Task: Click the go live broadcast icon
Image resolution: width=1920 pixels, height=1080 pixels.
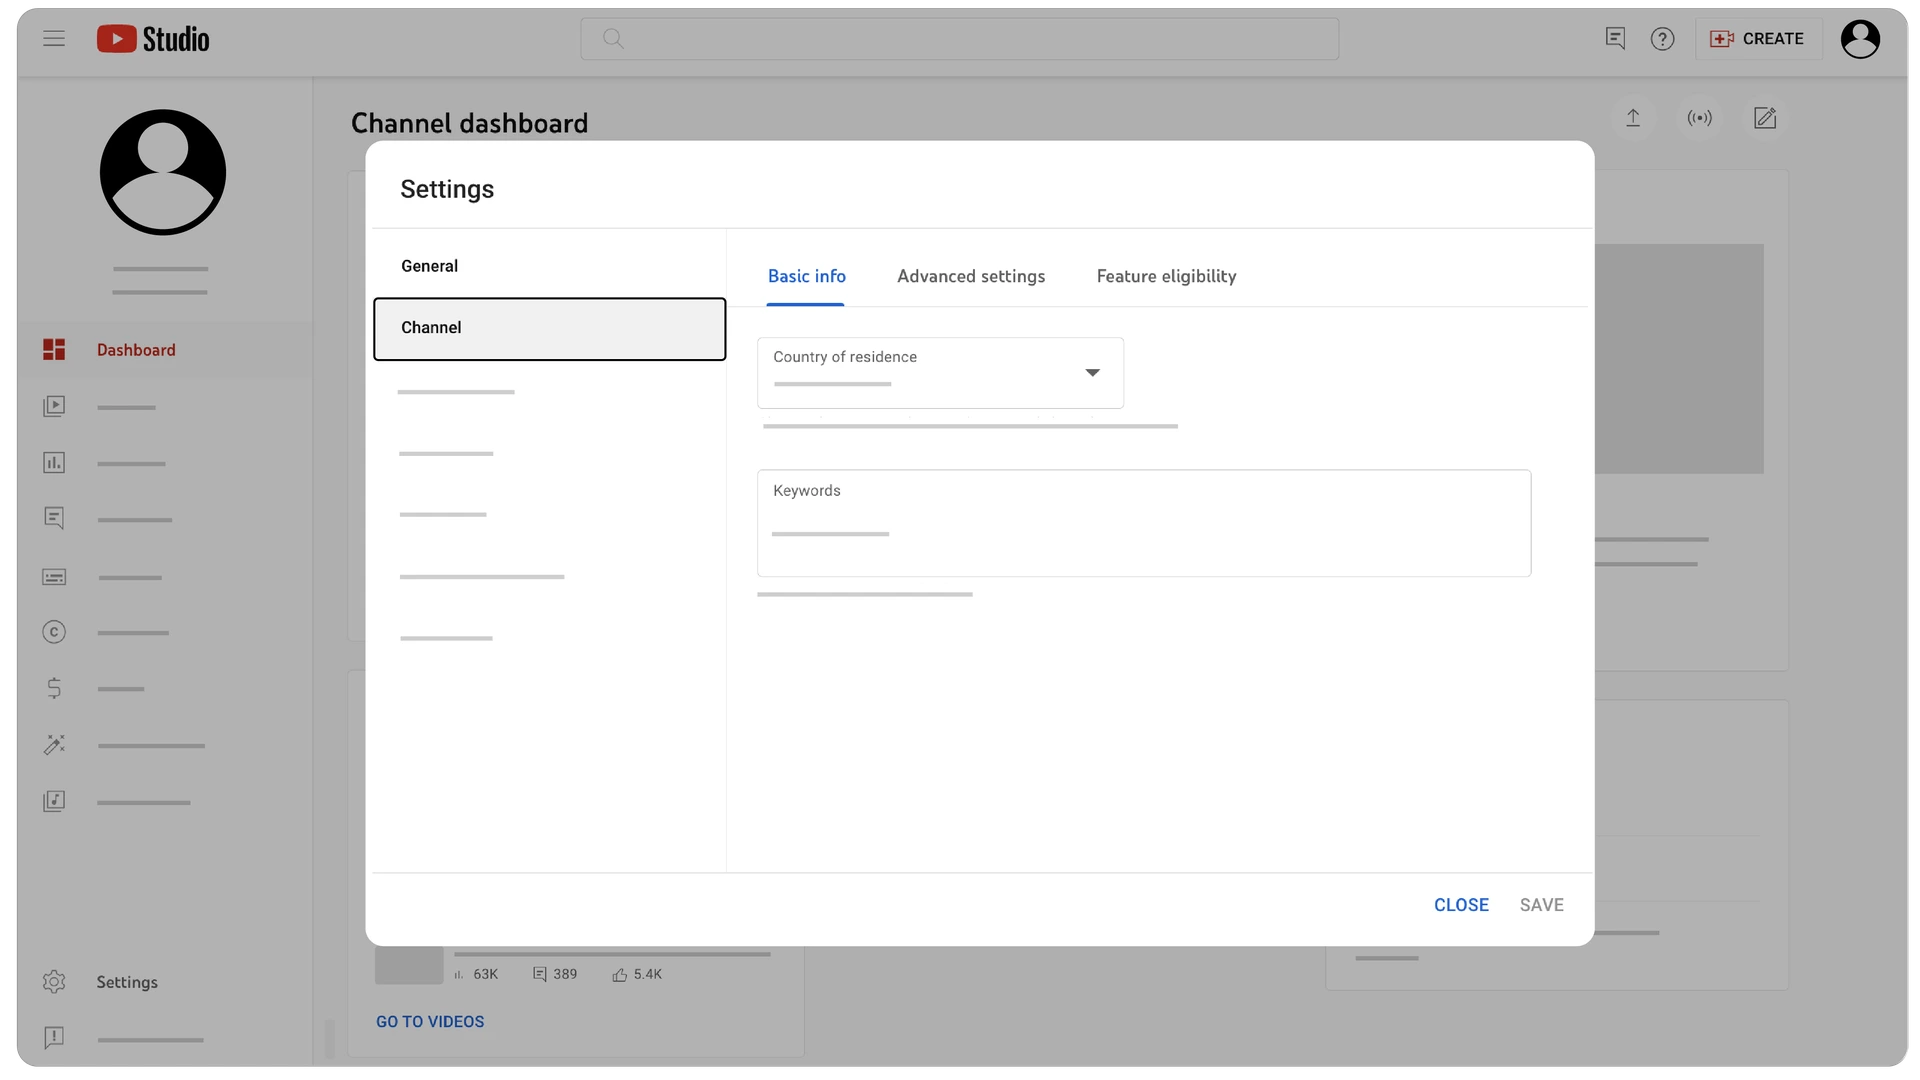Action: click(x=1699, y=118)
